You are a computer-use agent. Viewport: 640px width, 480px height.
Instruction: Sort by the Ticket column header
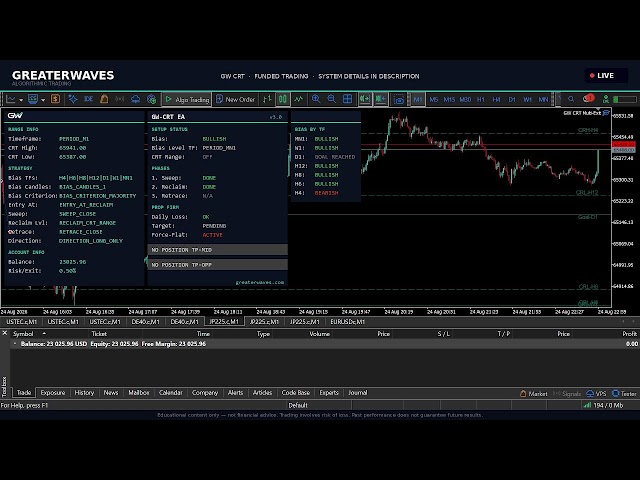(99, 334)
